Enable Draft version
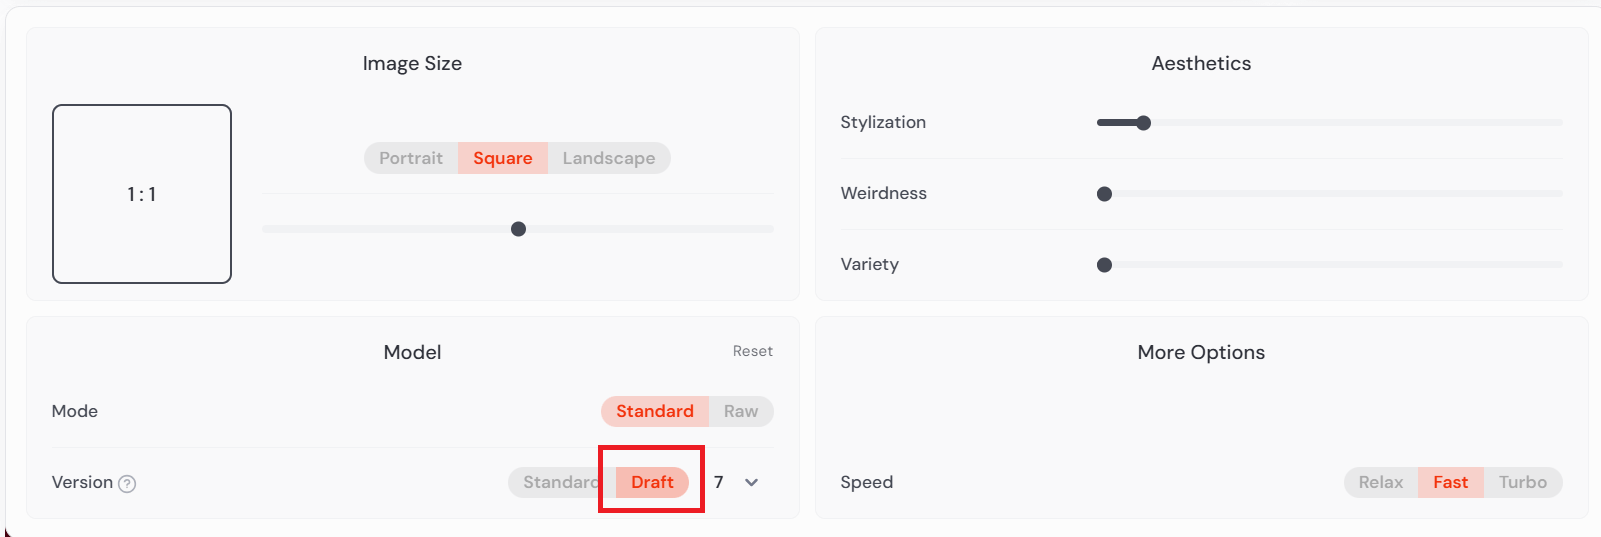 pyautogui.click(x=652, y=482)
